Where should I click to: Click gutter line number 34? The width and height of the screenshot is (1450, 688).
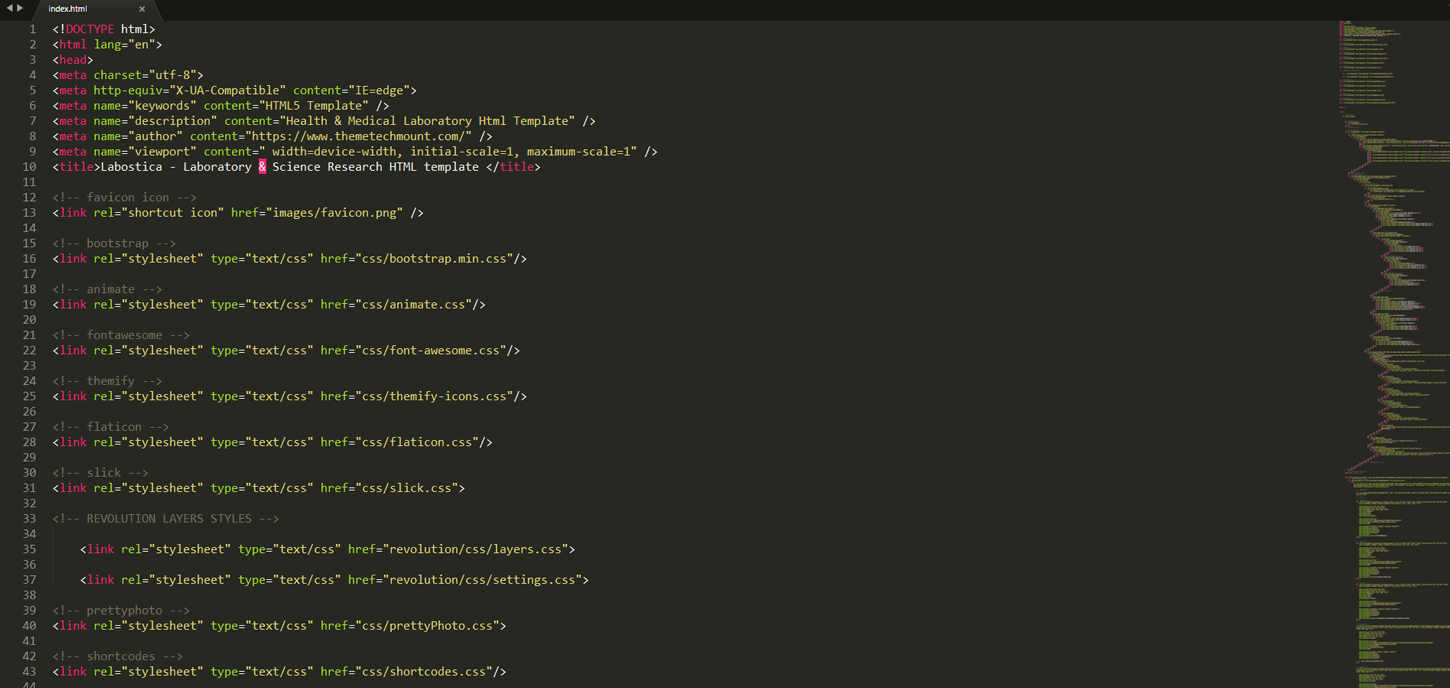pos(29,534)
